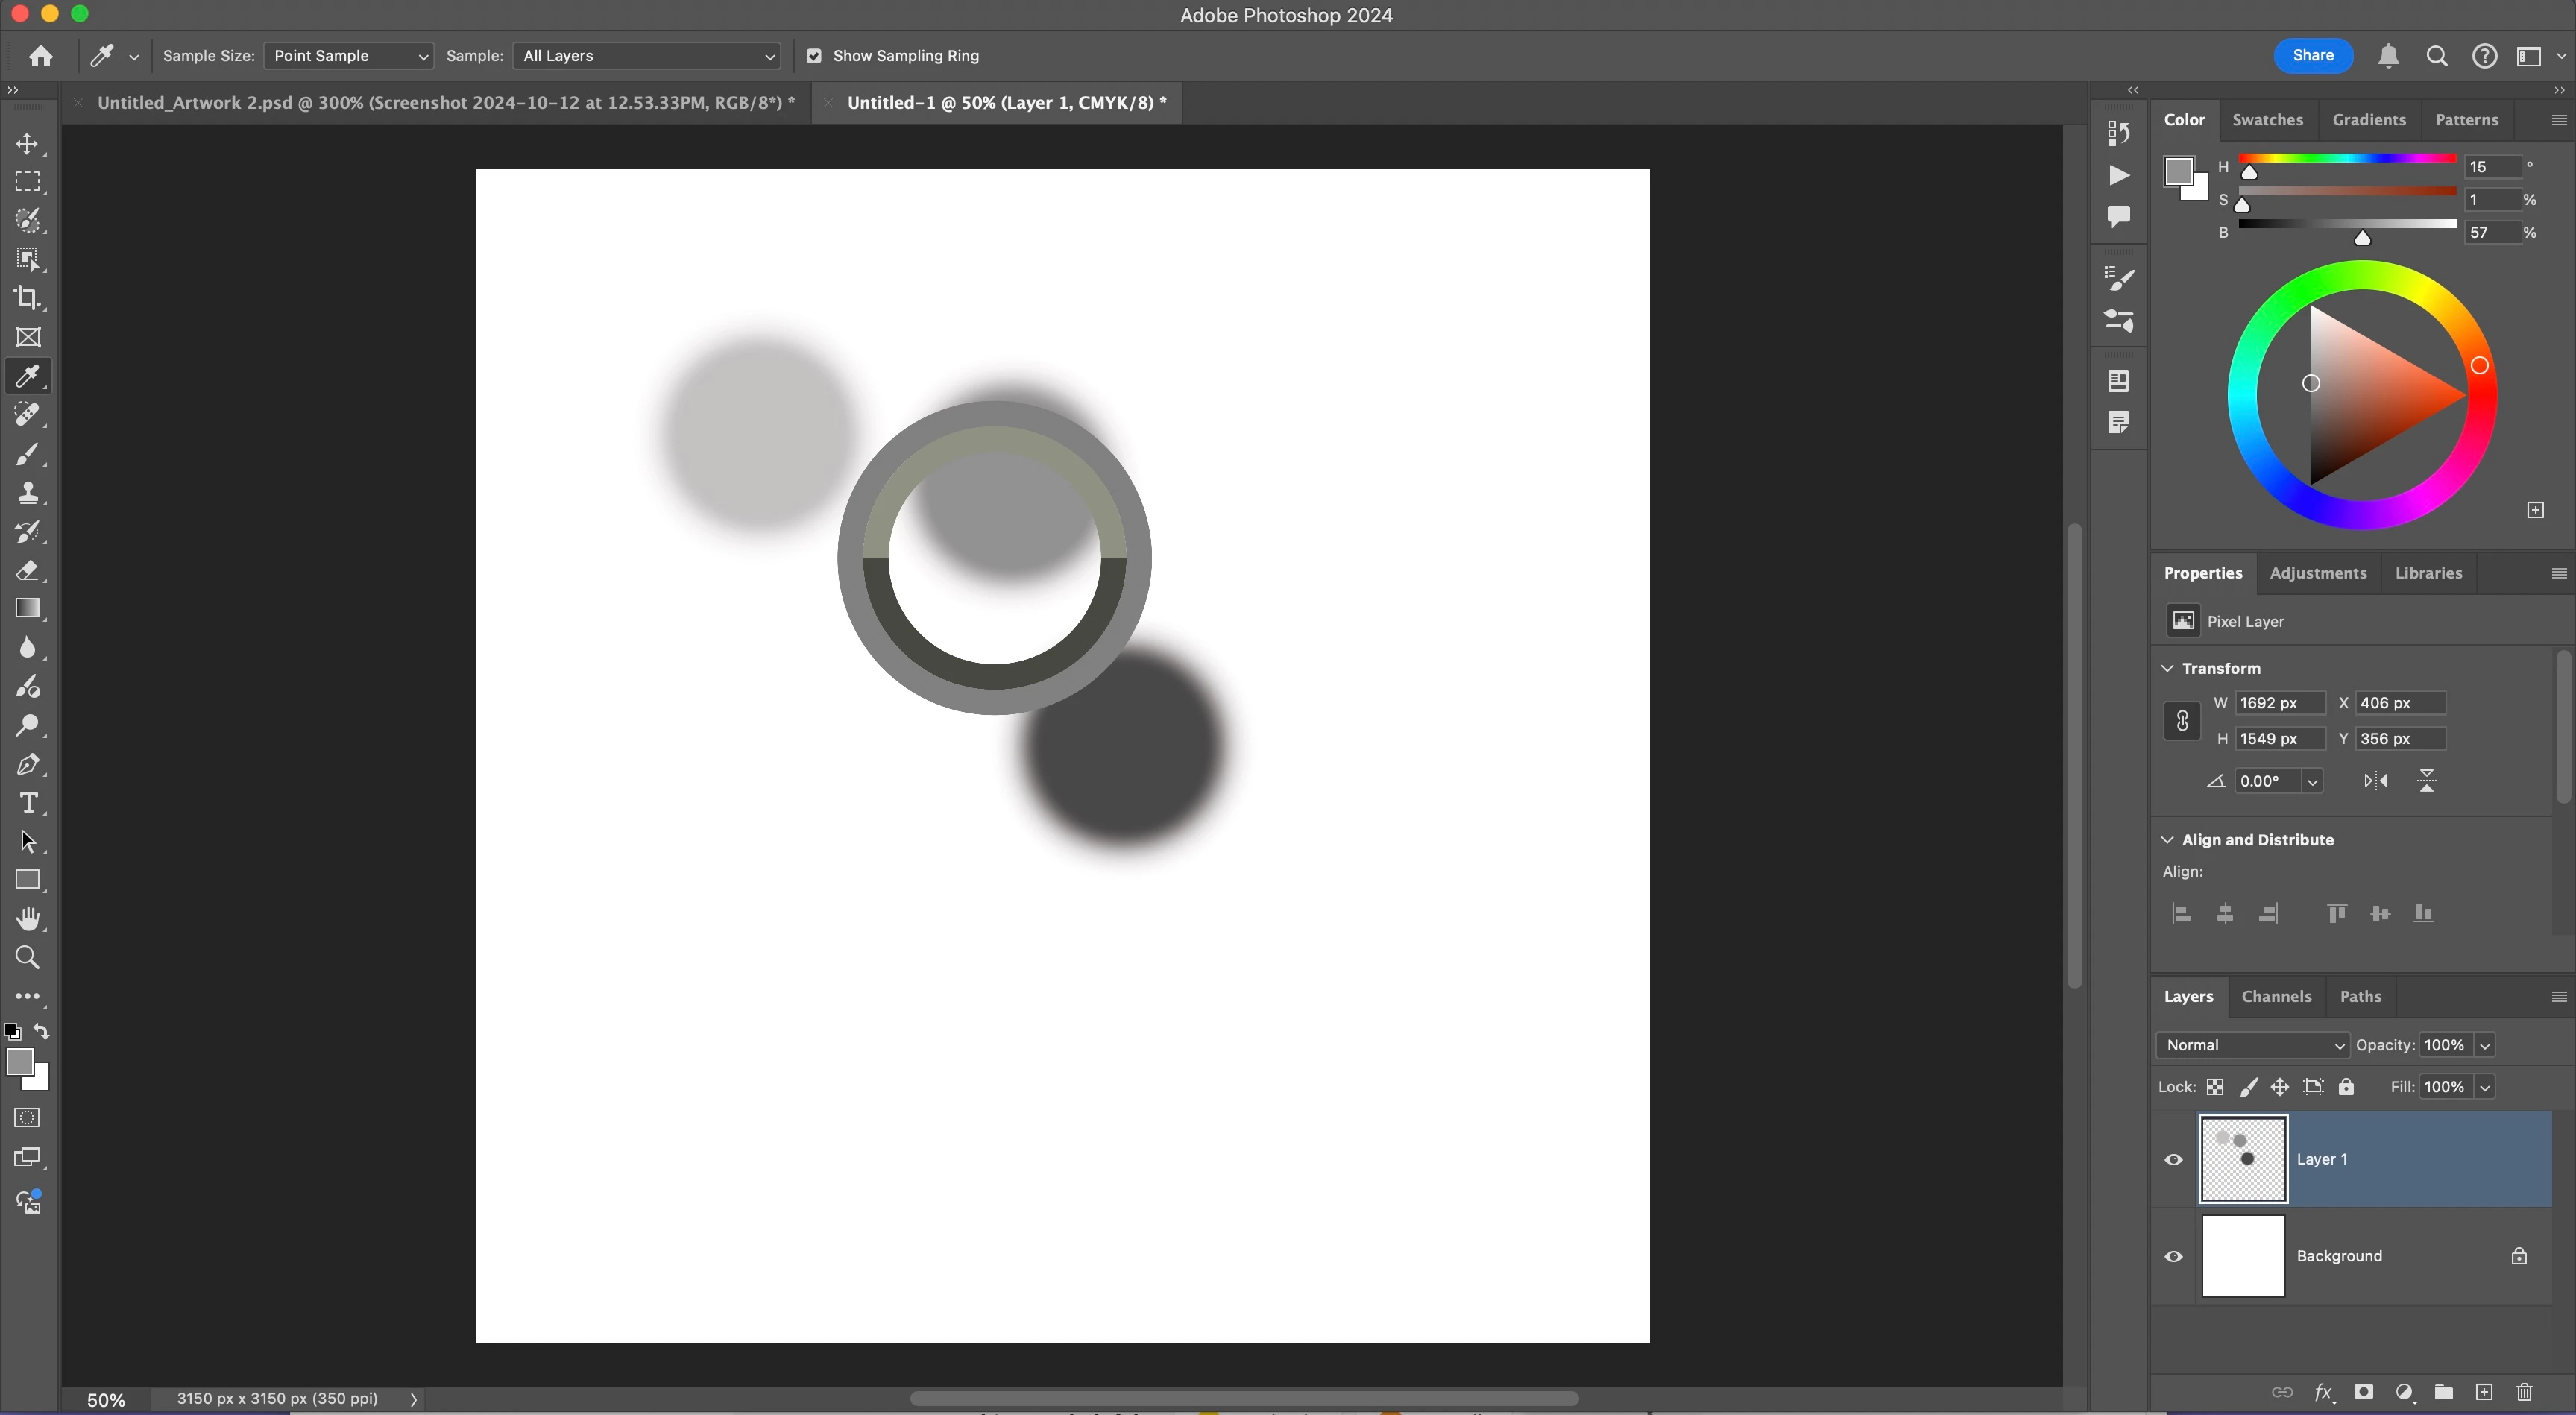Click the Share button

point(2313,56)
